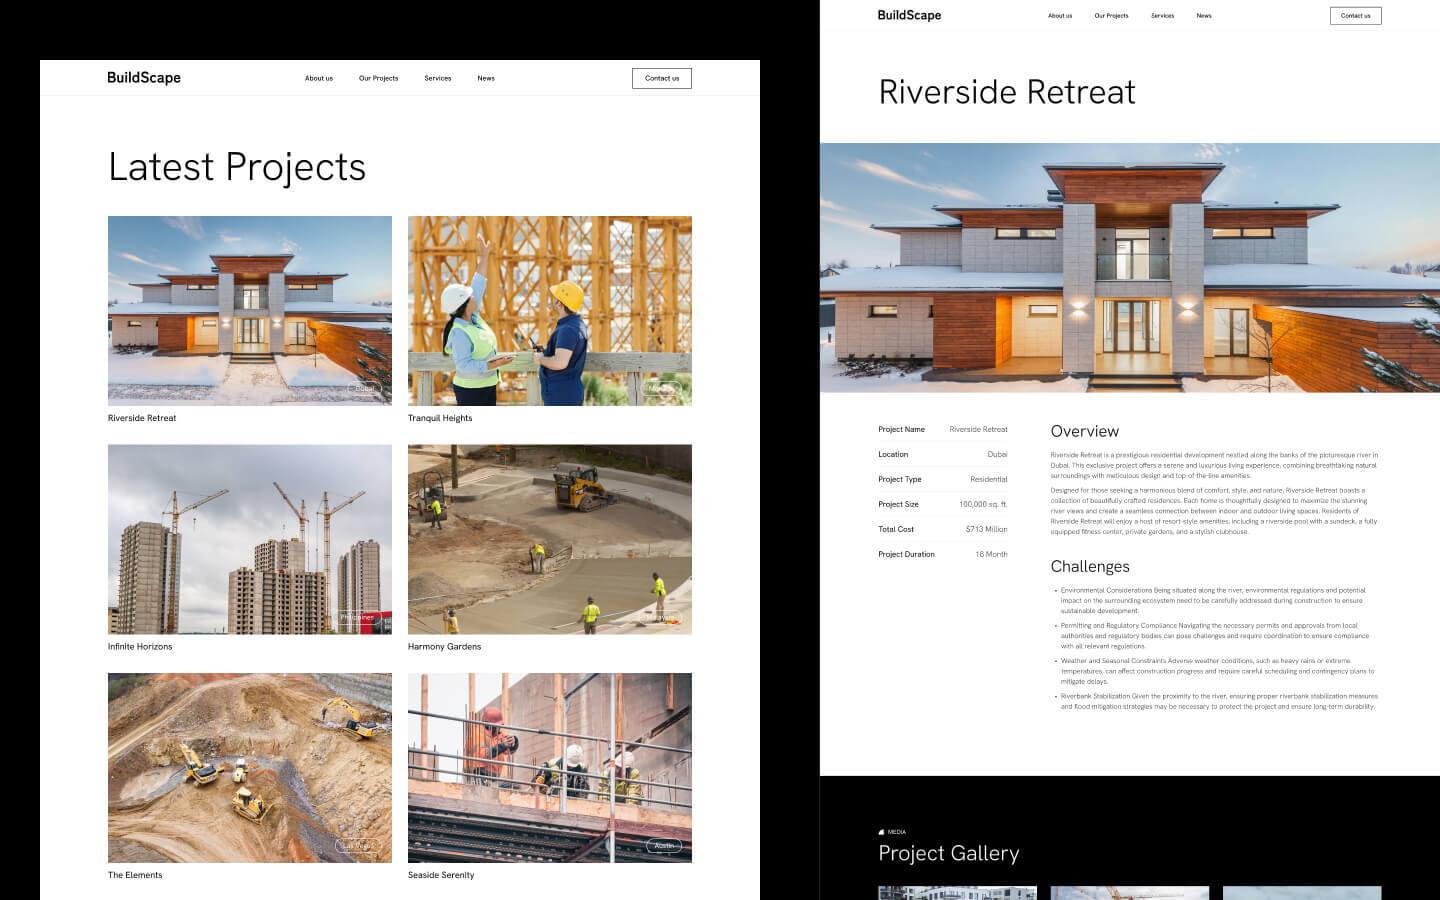Click the BuildScape logo in the left header

click(144, 77)
